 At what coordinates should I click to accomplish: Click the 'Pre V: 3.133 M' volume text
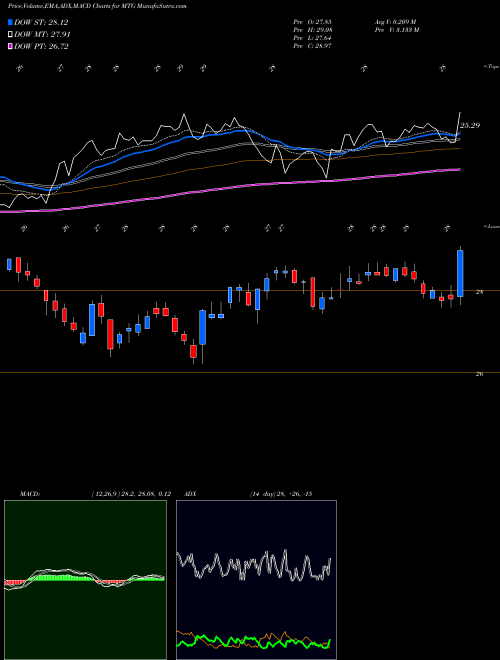point(396,30)
